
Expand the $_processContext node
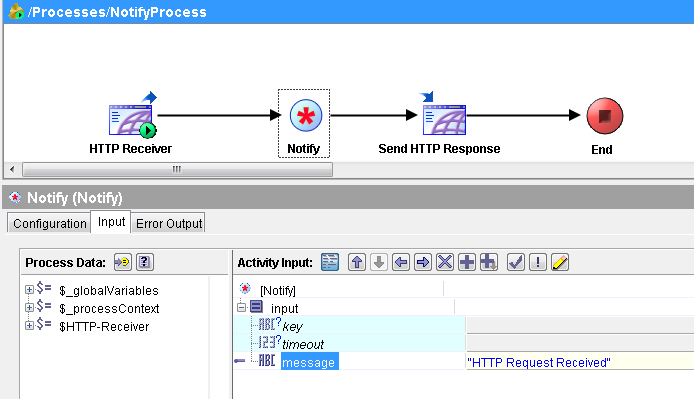click(29, 307)
